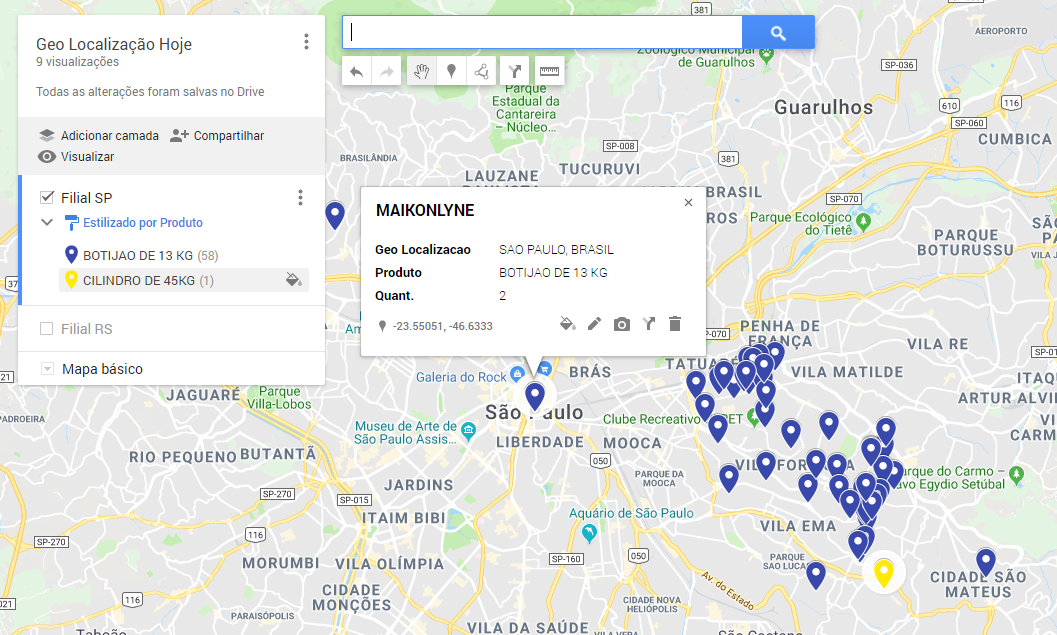Click the add directions tool

[515, 71]
